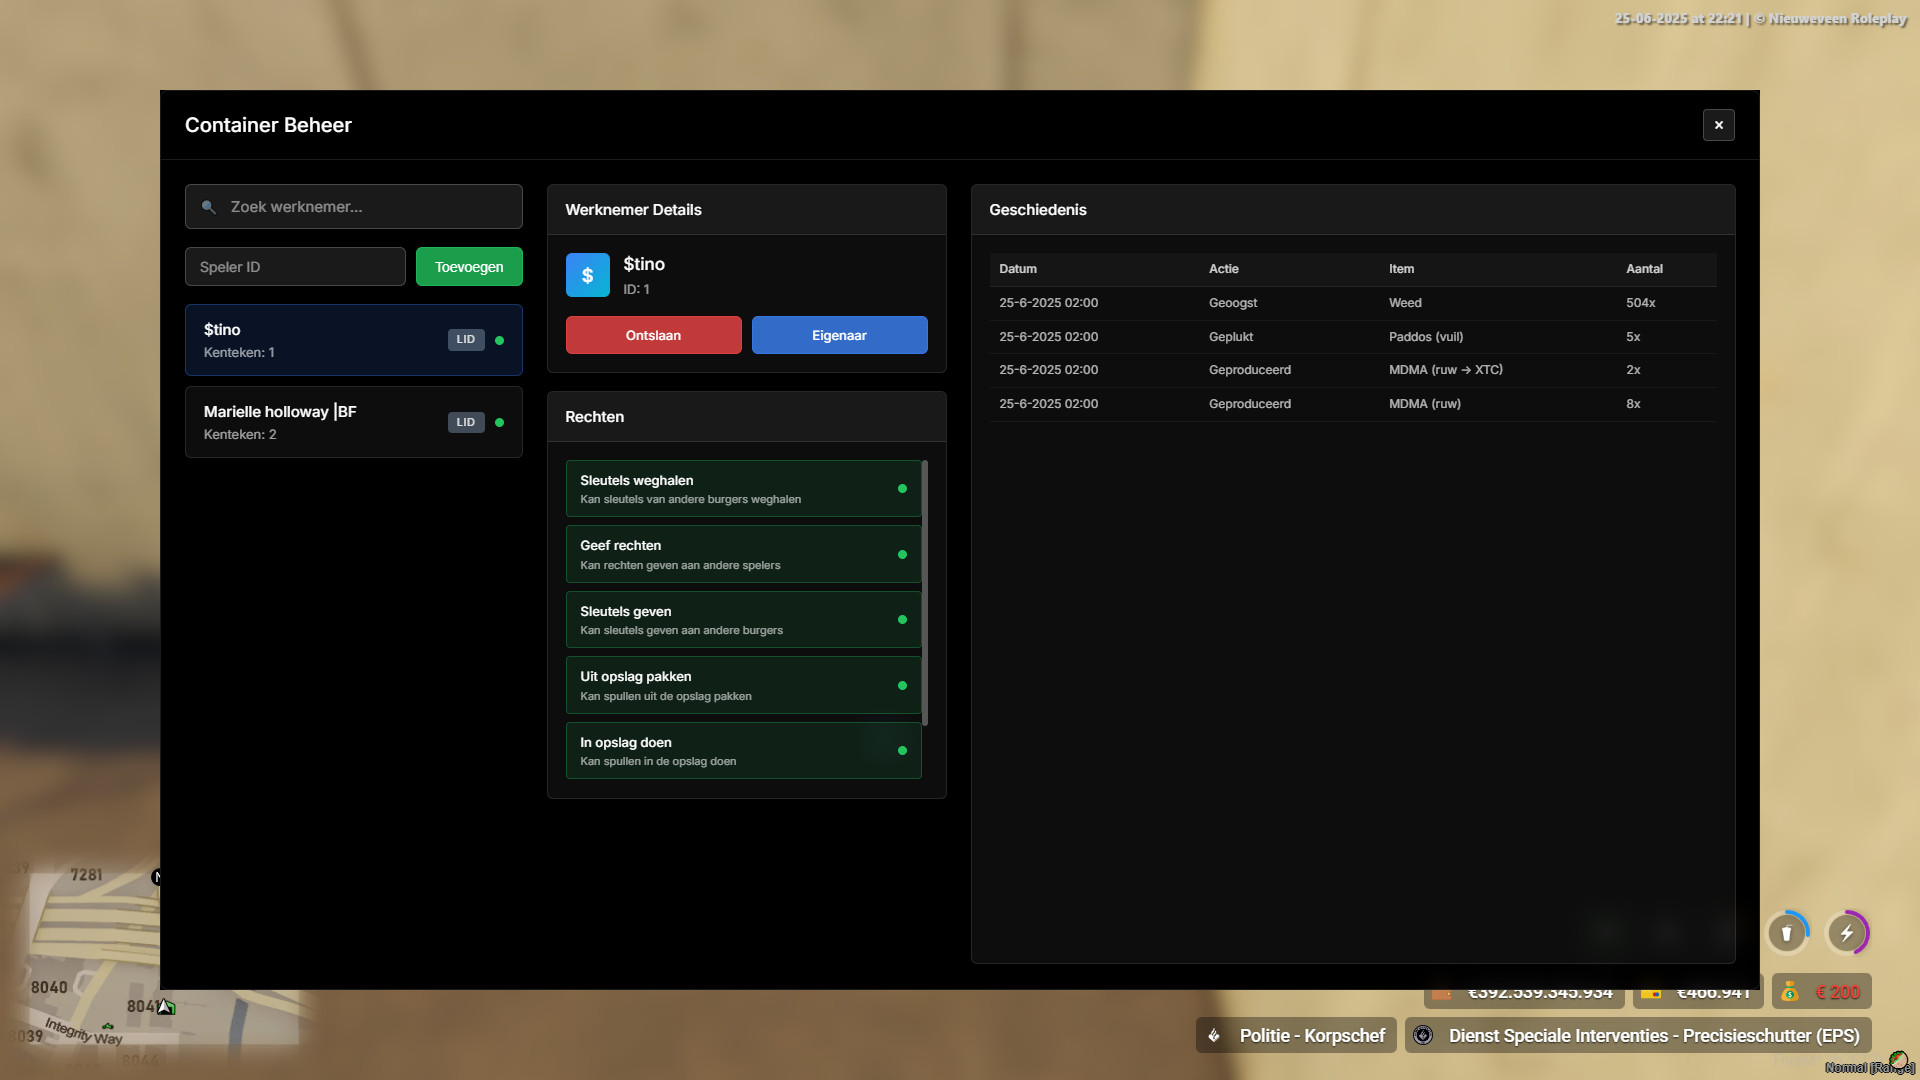Toggle the Uit opslag pakken permission
The width and height of the screenshot is (1920, 1080).
743,685
